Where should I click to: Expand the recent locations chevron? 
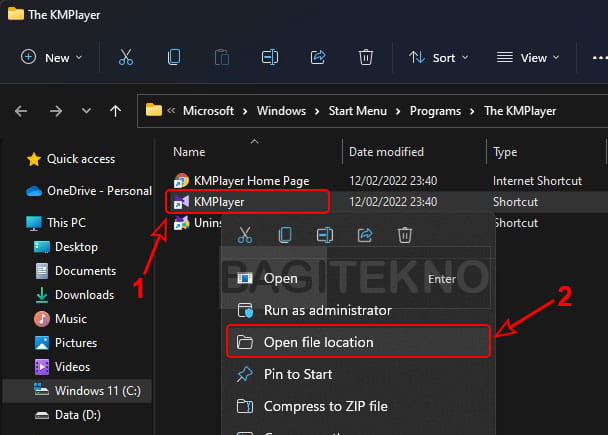[x=86, y=111]
